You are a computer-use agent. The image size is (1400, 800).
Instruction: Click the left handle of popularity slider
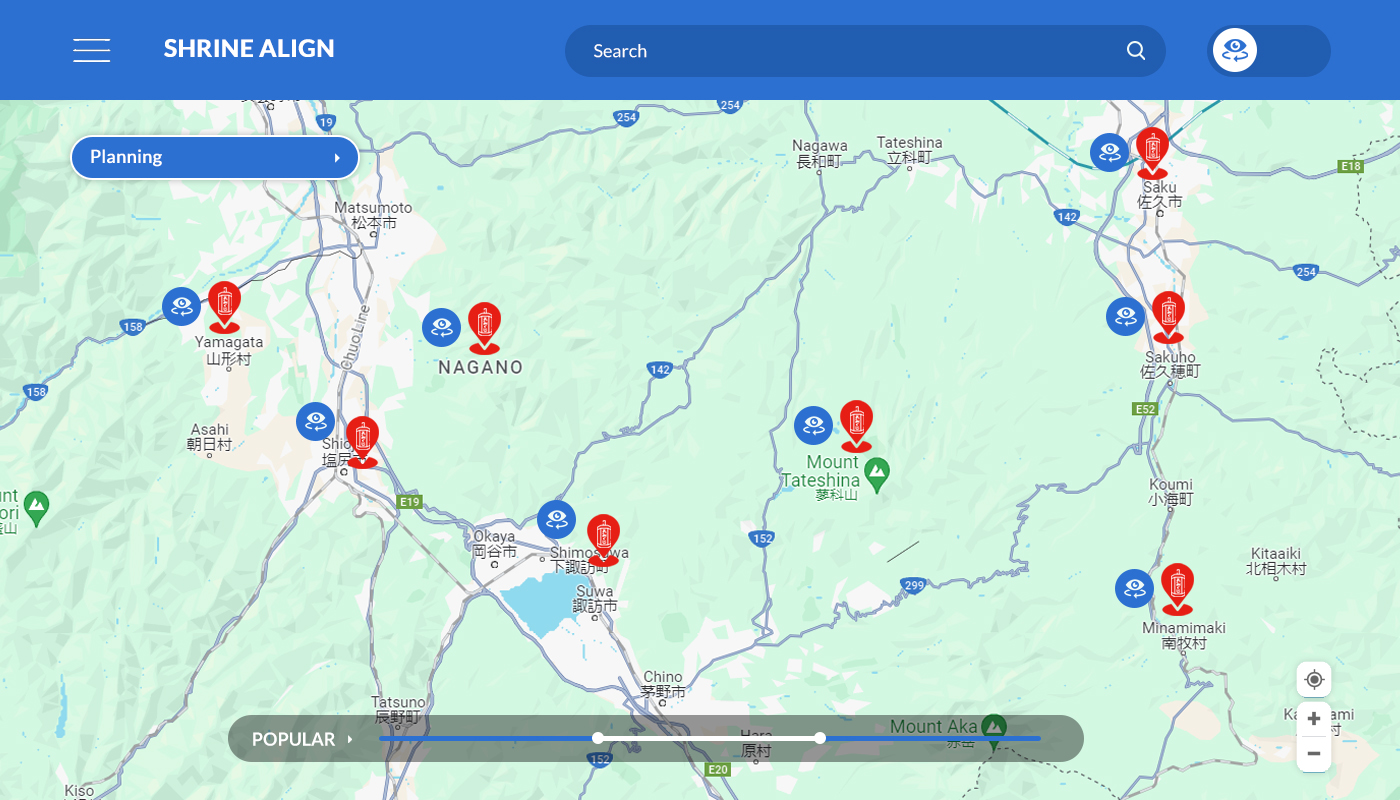pos(598,738)
